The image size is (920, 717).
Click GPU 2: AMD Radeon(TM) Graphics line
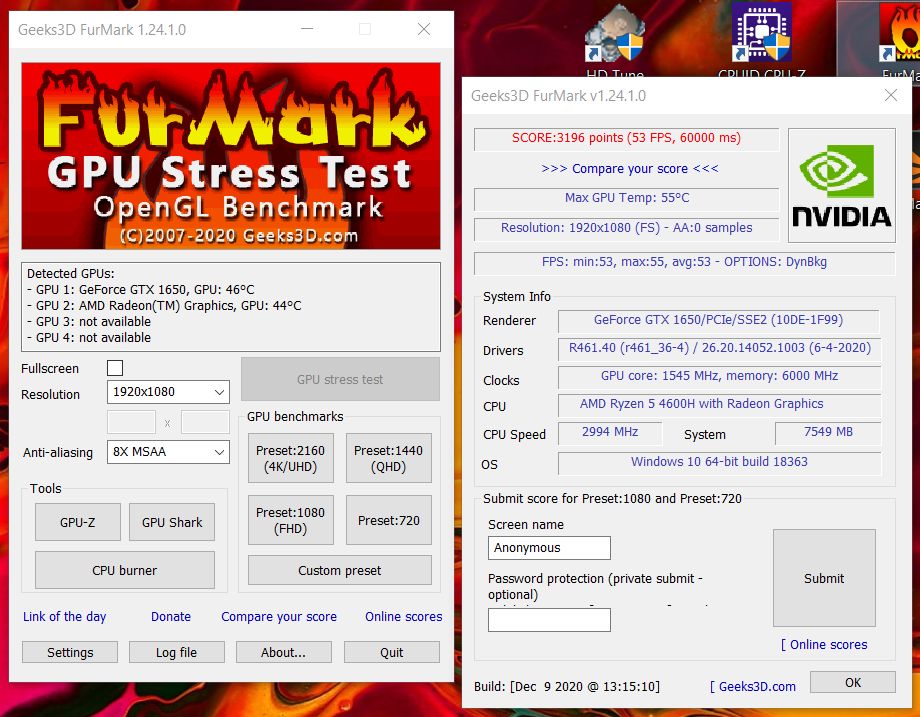(164, 305)
